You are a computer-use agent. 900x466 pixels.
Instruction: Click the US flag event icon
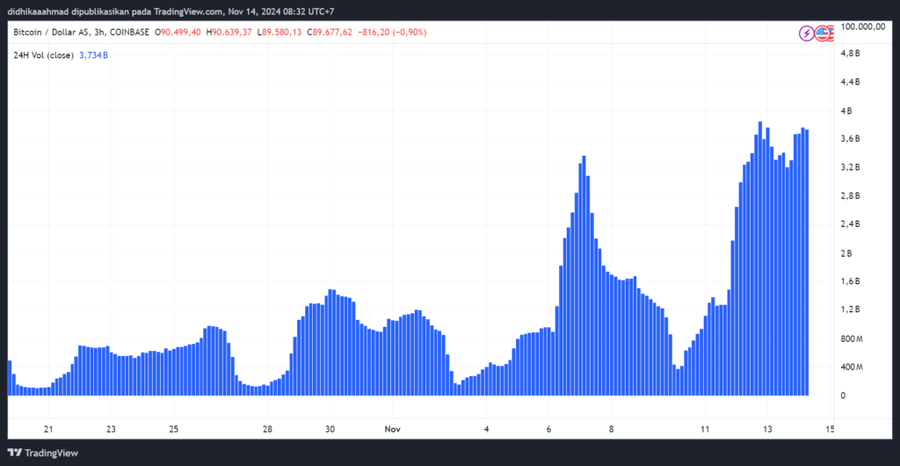click(824, 33)
